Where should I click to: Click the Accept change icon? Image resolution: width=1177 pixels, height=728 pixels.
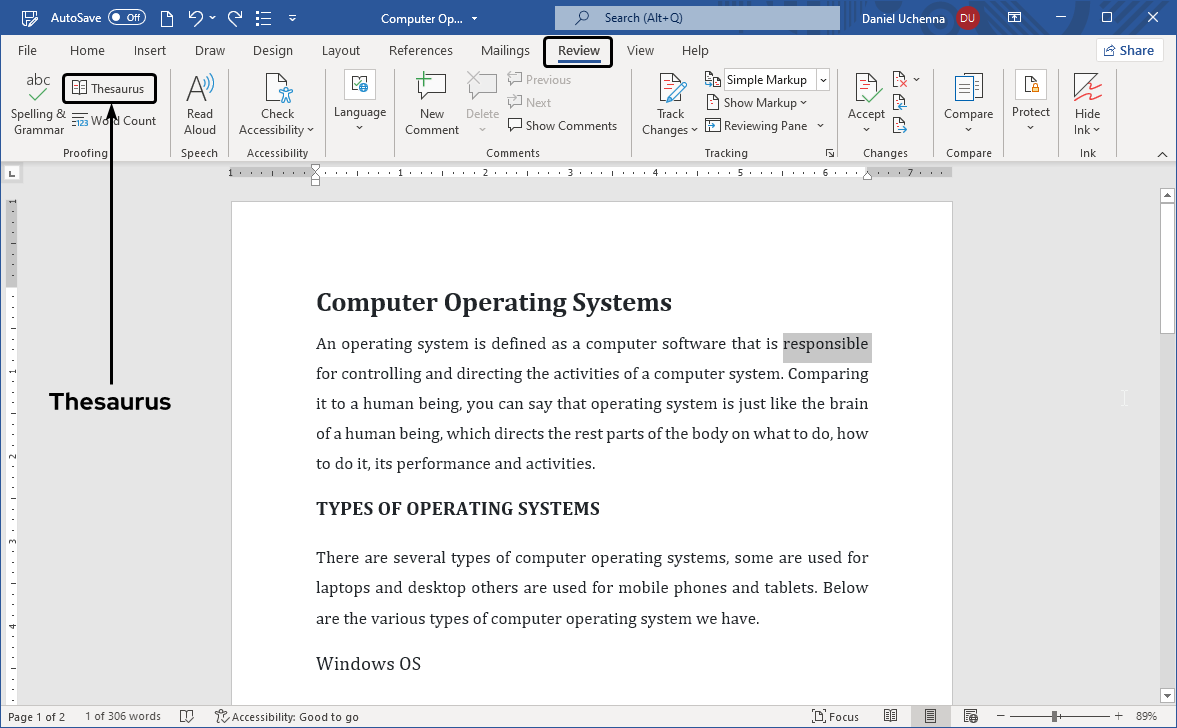[866, 90]
